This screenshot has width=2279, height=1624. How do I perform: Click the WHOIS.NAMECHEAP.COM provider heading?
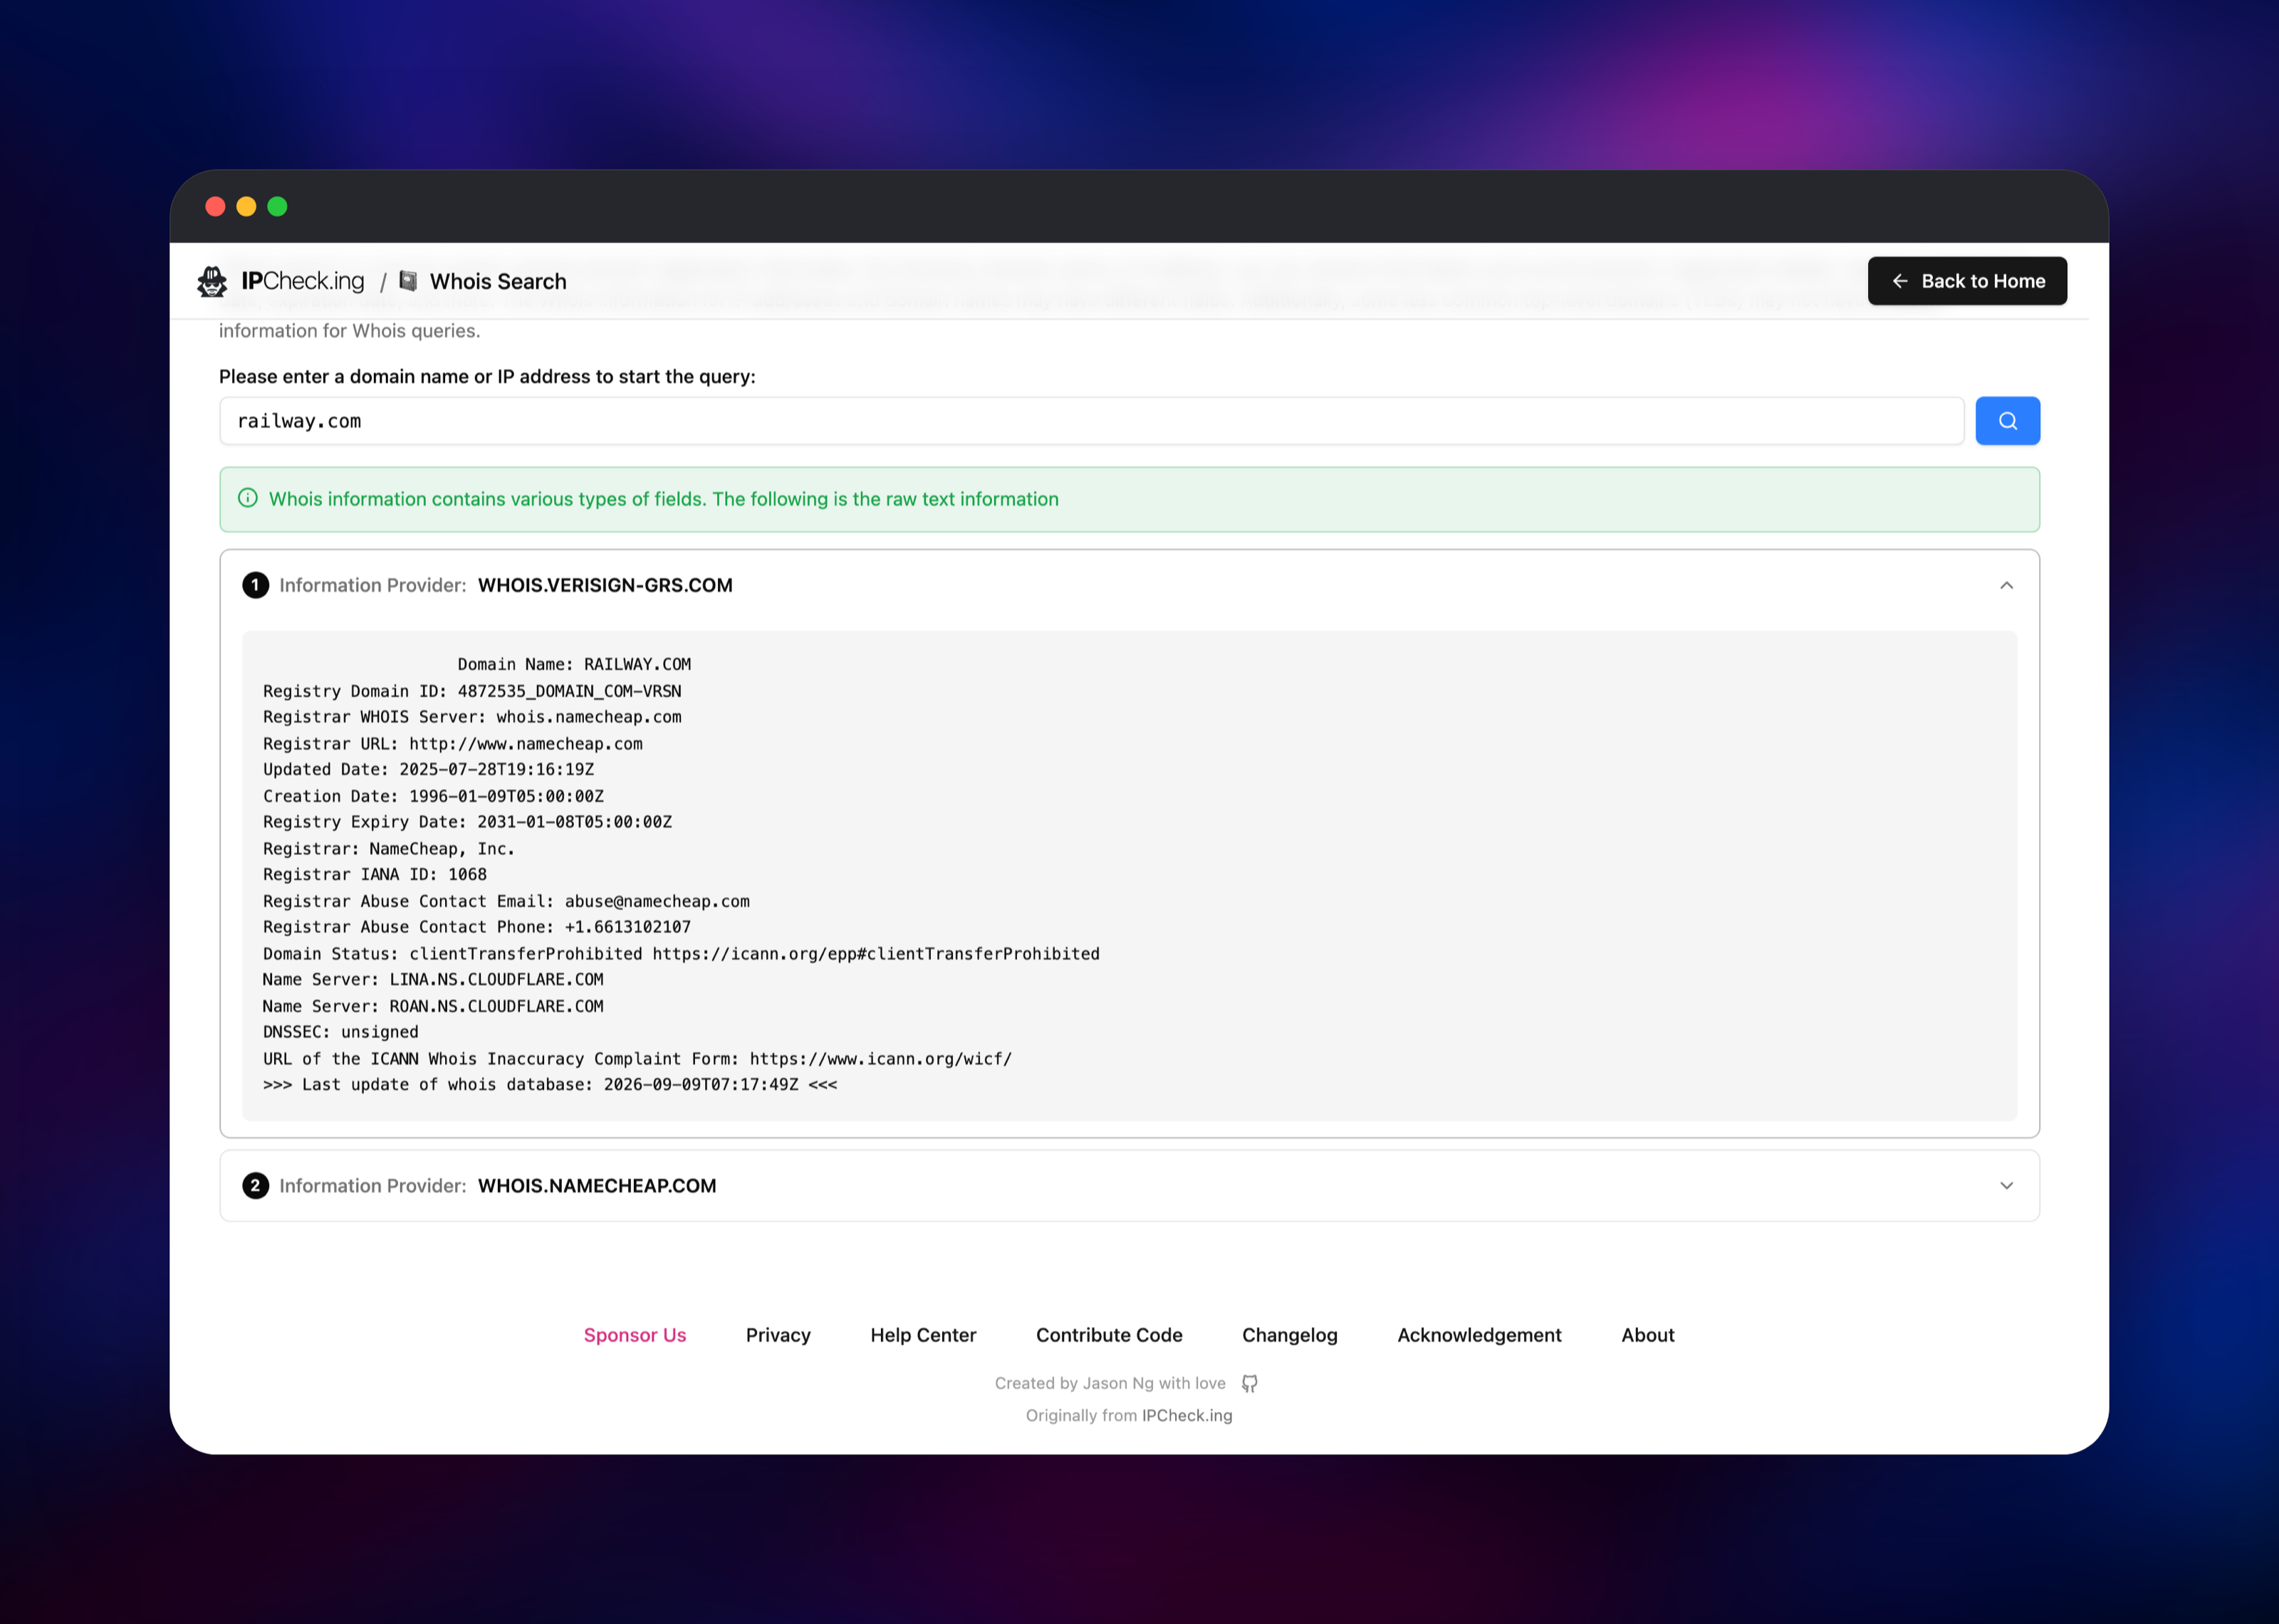(x=597, y=1185)
